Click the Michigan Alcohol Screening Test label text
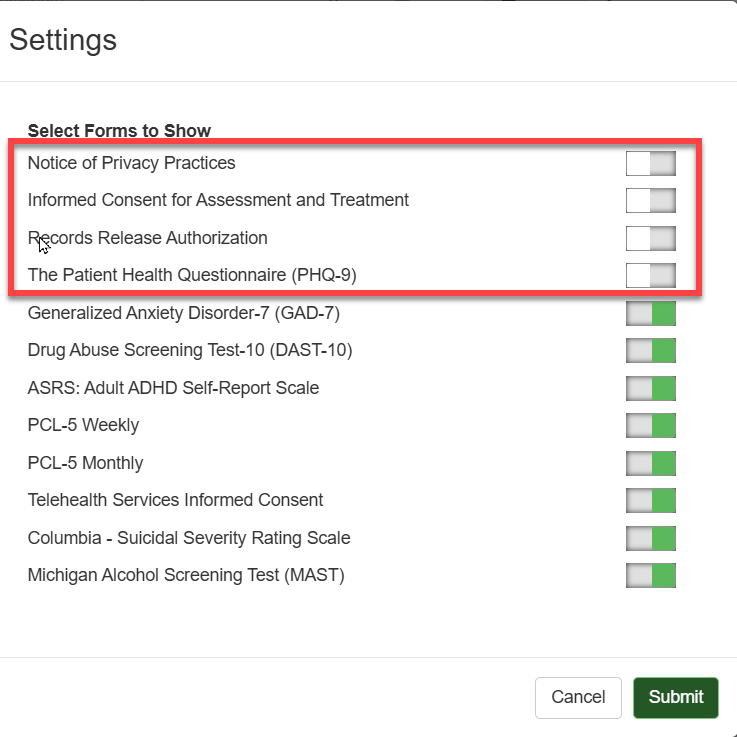The height and width of the screenshot is (737, 737). click(186, 575)
